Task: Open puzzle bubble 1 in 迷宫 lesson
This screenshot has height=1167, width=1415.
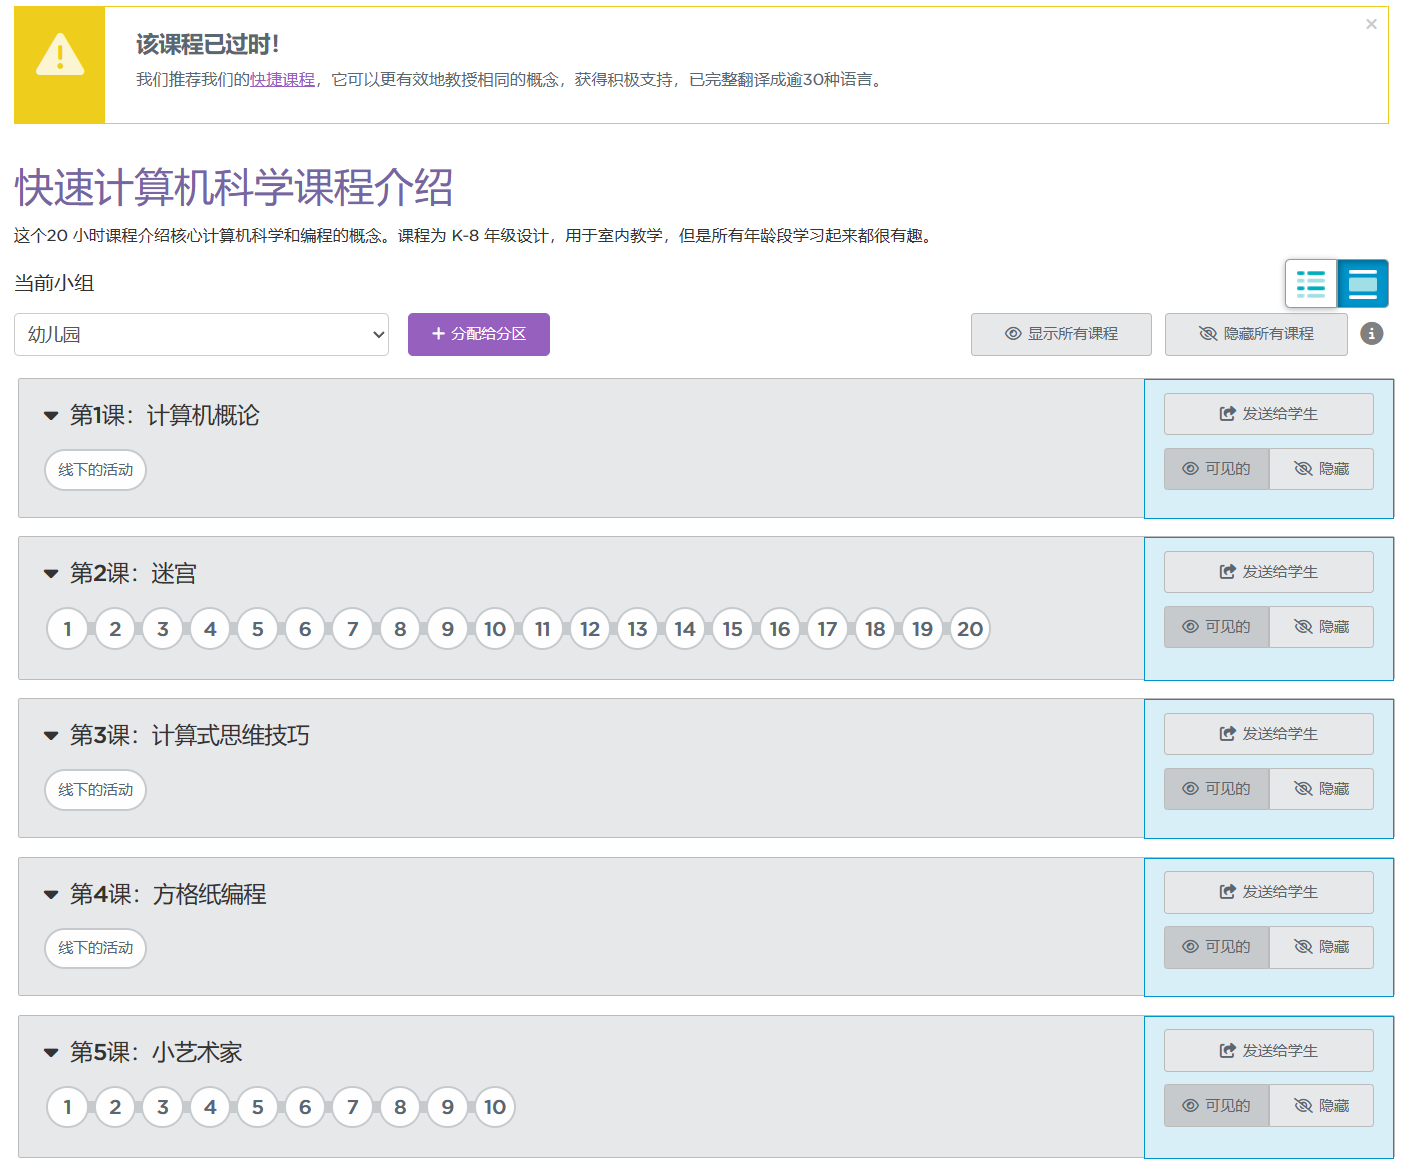Action: (68, 629)
